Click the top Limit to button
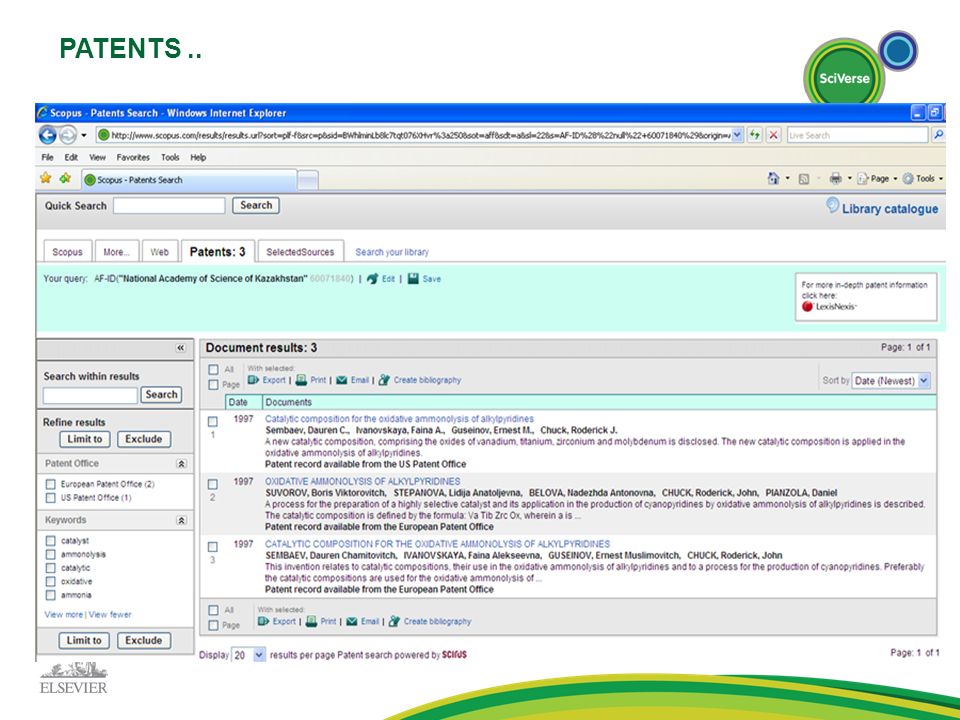This screenshot has width=960, height=720. click(85, 439)
